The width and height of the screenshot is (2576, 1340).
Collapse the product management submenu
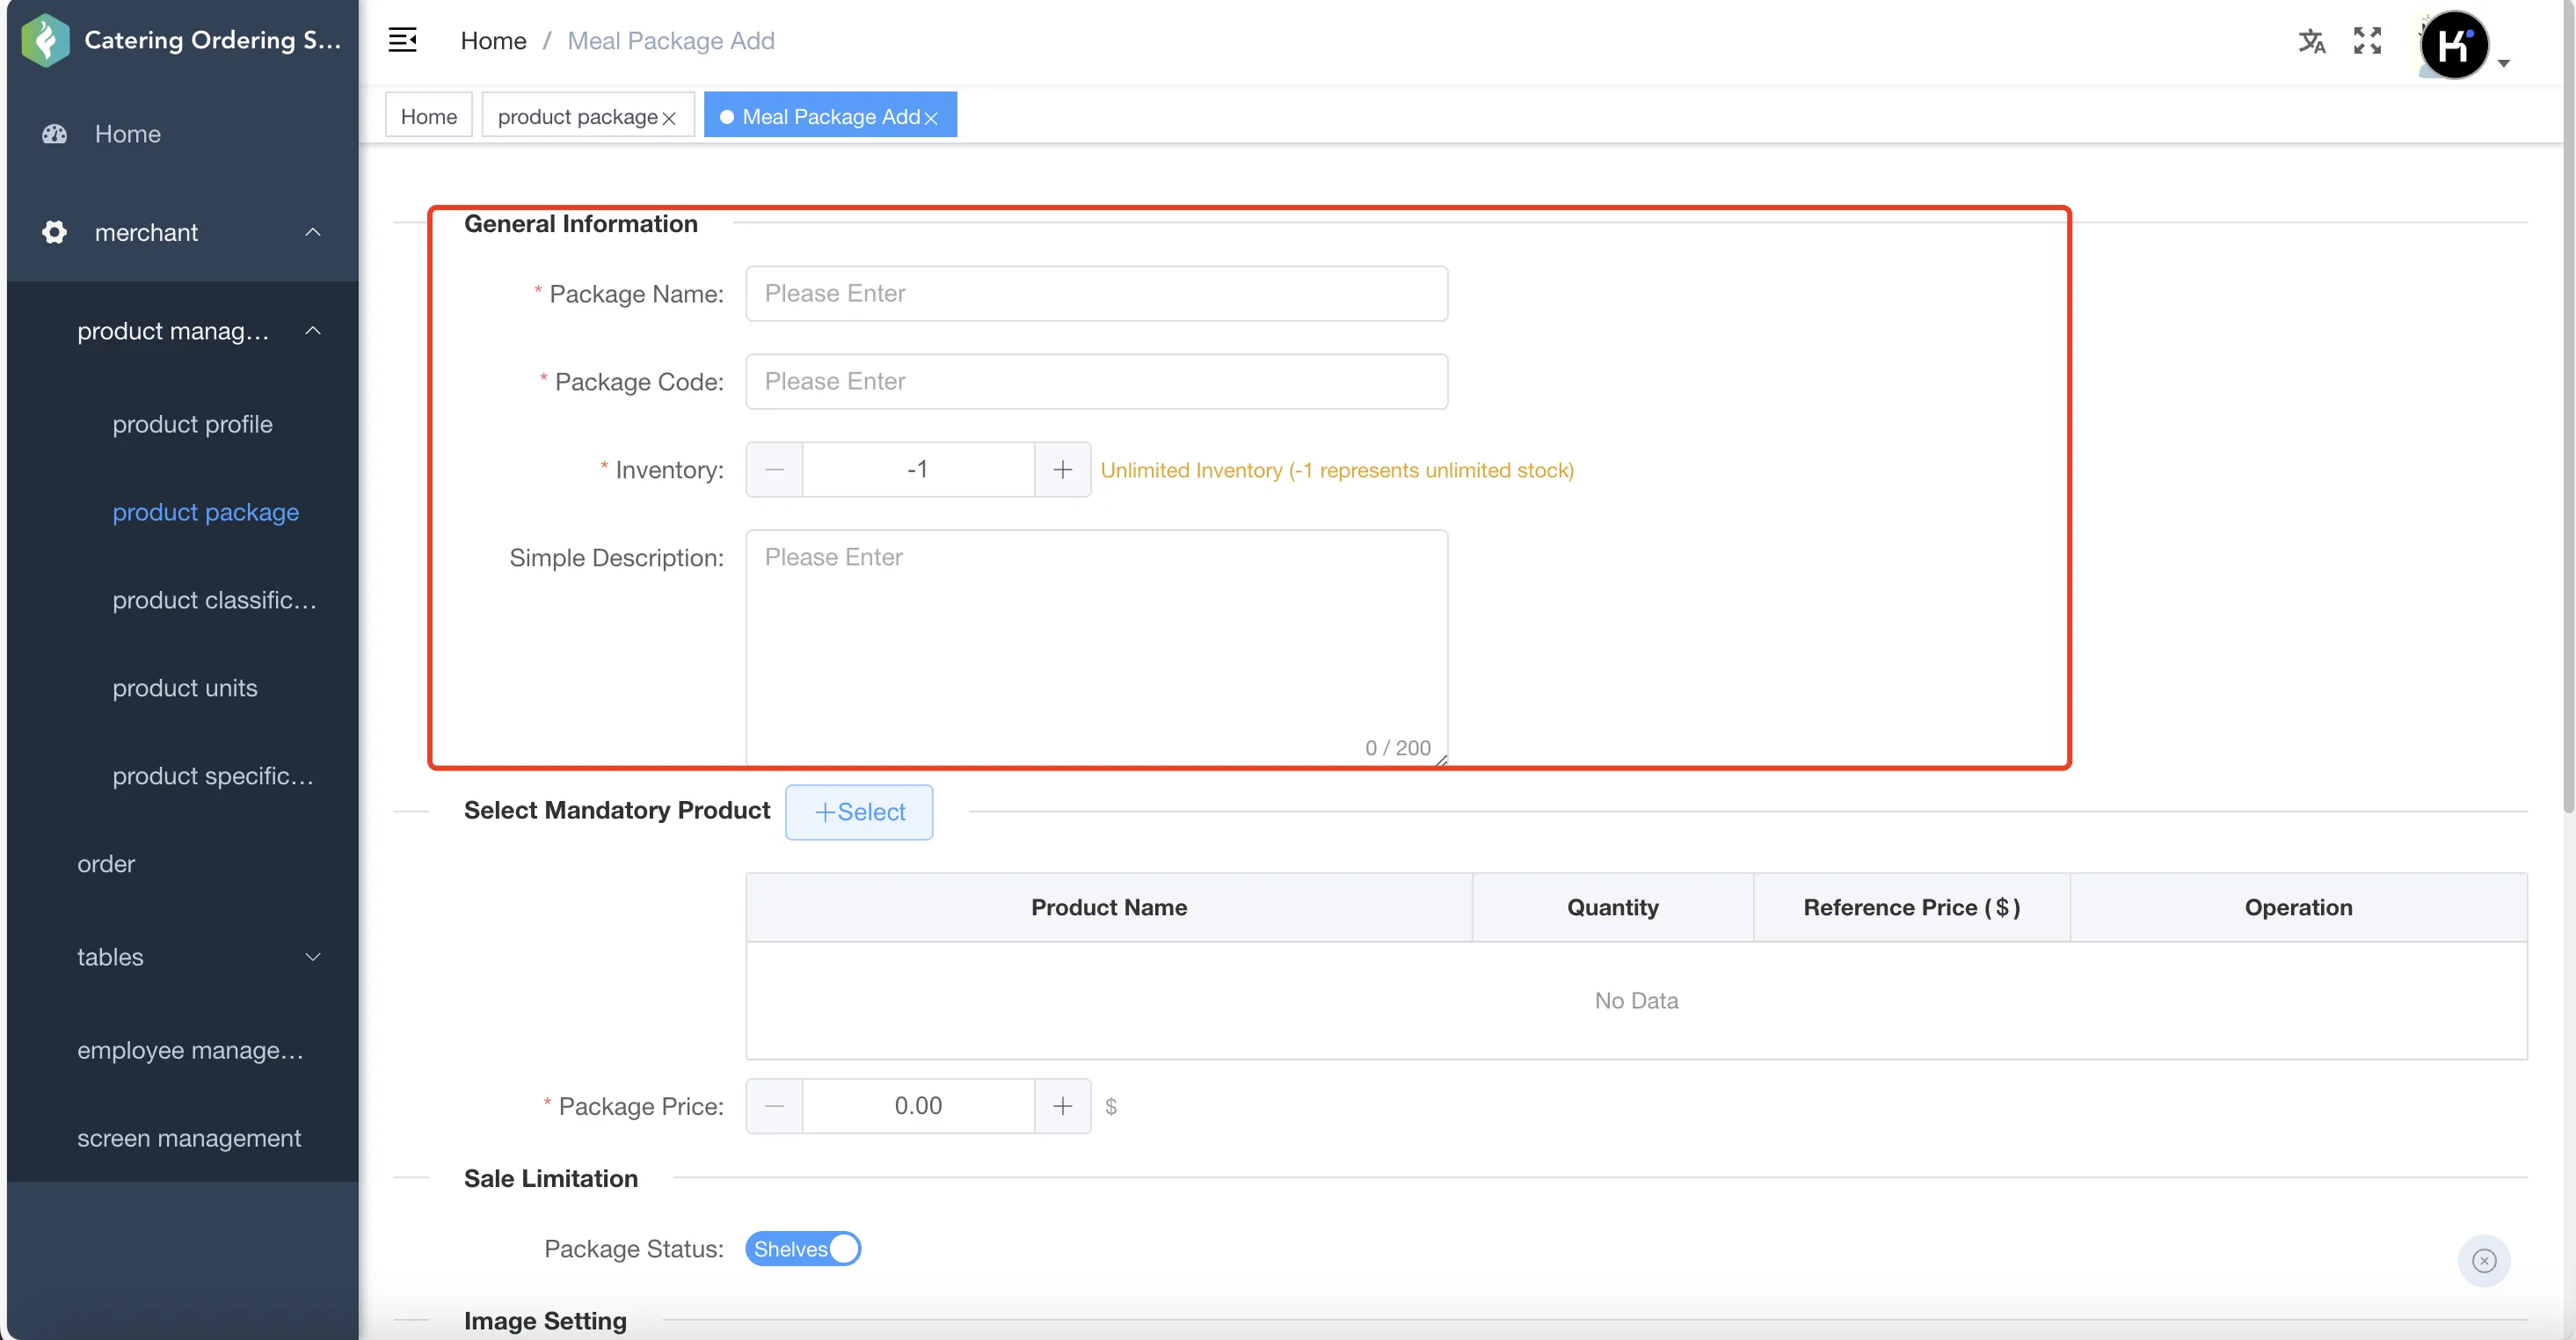pyautogui.click(x=313, y=330)
